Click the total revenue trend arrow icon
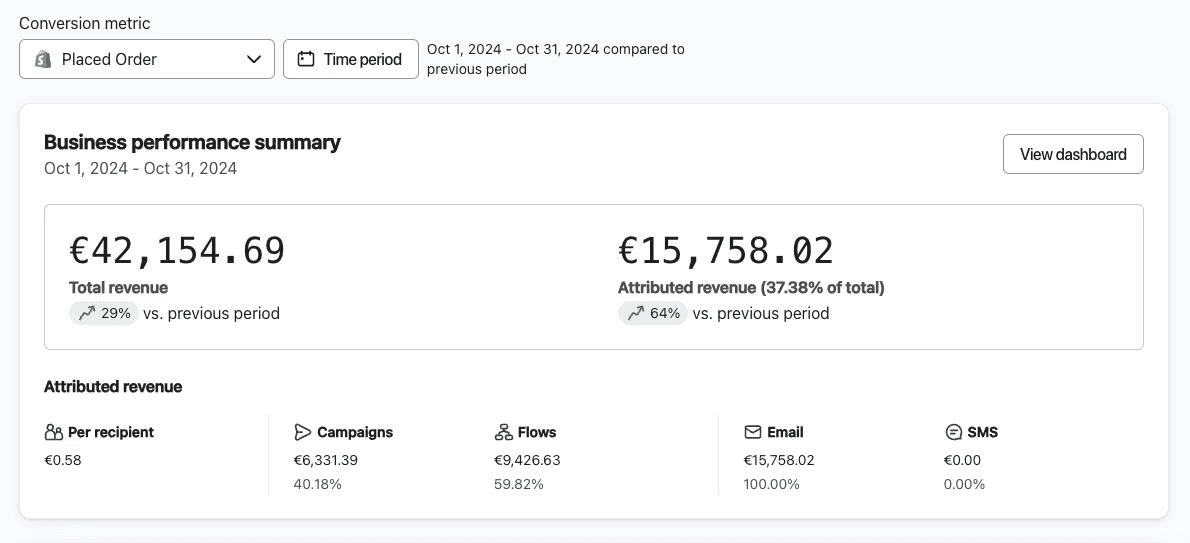The width and height of the screenshot is (1190, 543). pos(87,313)
